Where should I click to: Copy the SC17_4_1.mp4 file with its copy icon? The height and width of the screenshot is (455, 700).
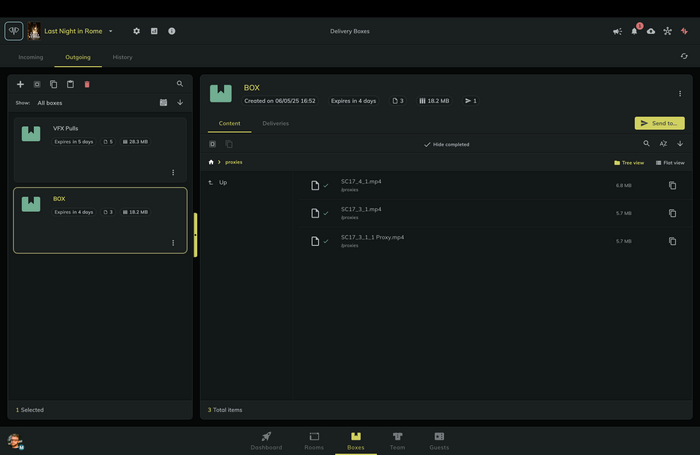[x=672, y=185]
